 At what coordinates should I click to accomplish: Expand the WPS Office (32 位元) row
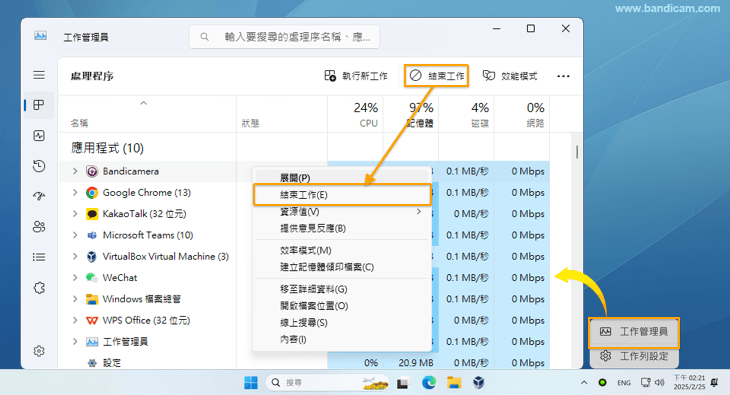[75, 320]
